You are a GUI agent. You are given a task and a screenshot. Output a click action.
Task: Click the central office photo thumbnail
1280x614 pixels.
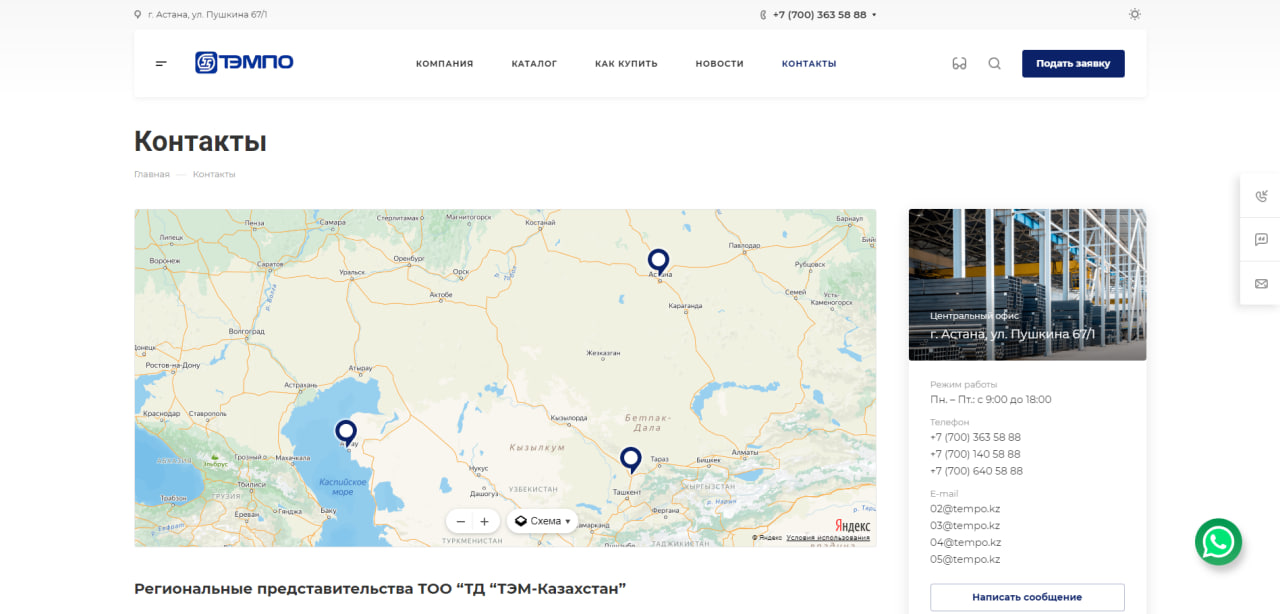[x=1027, y=284]
